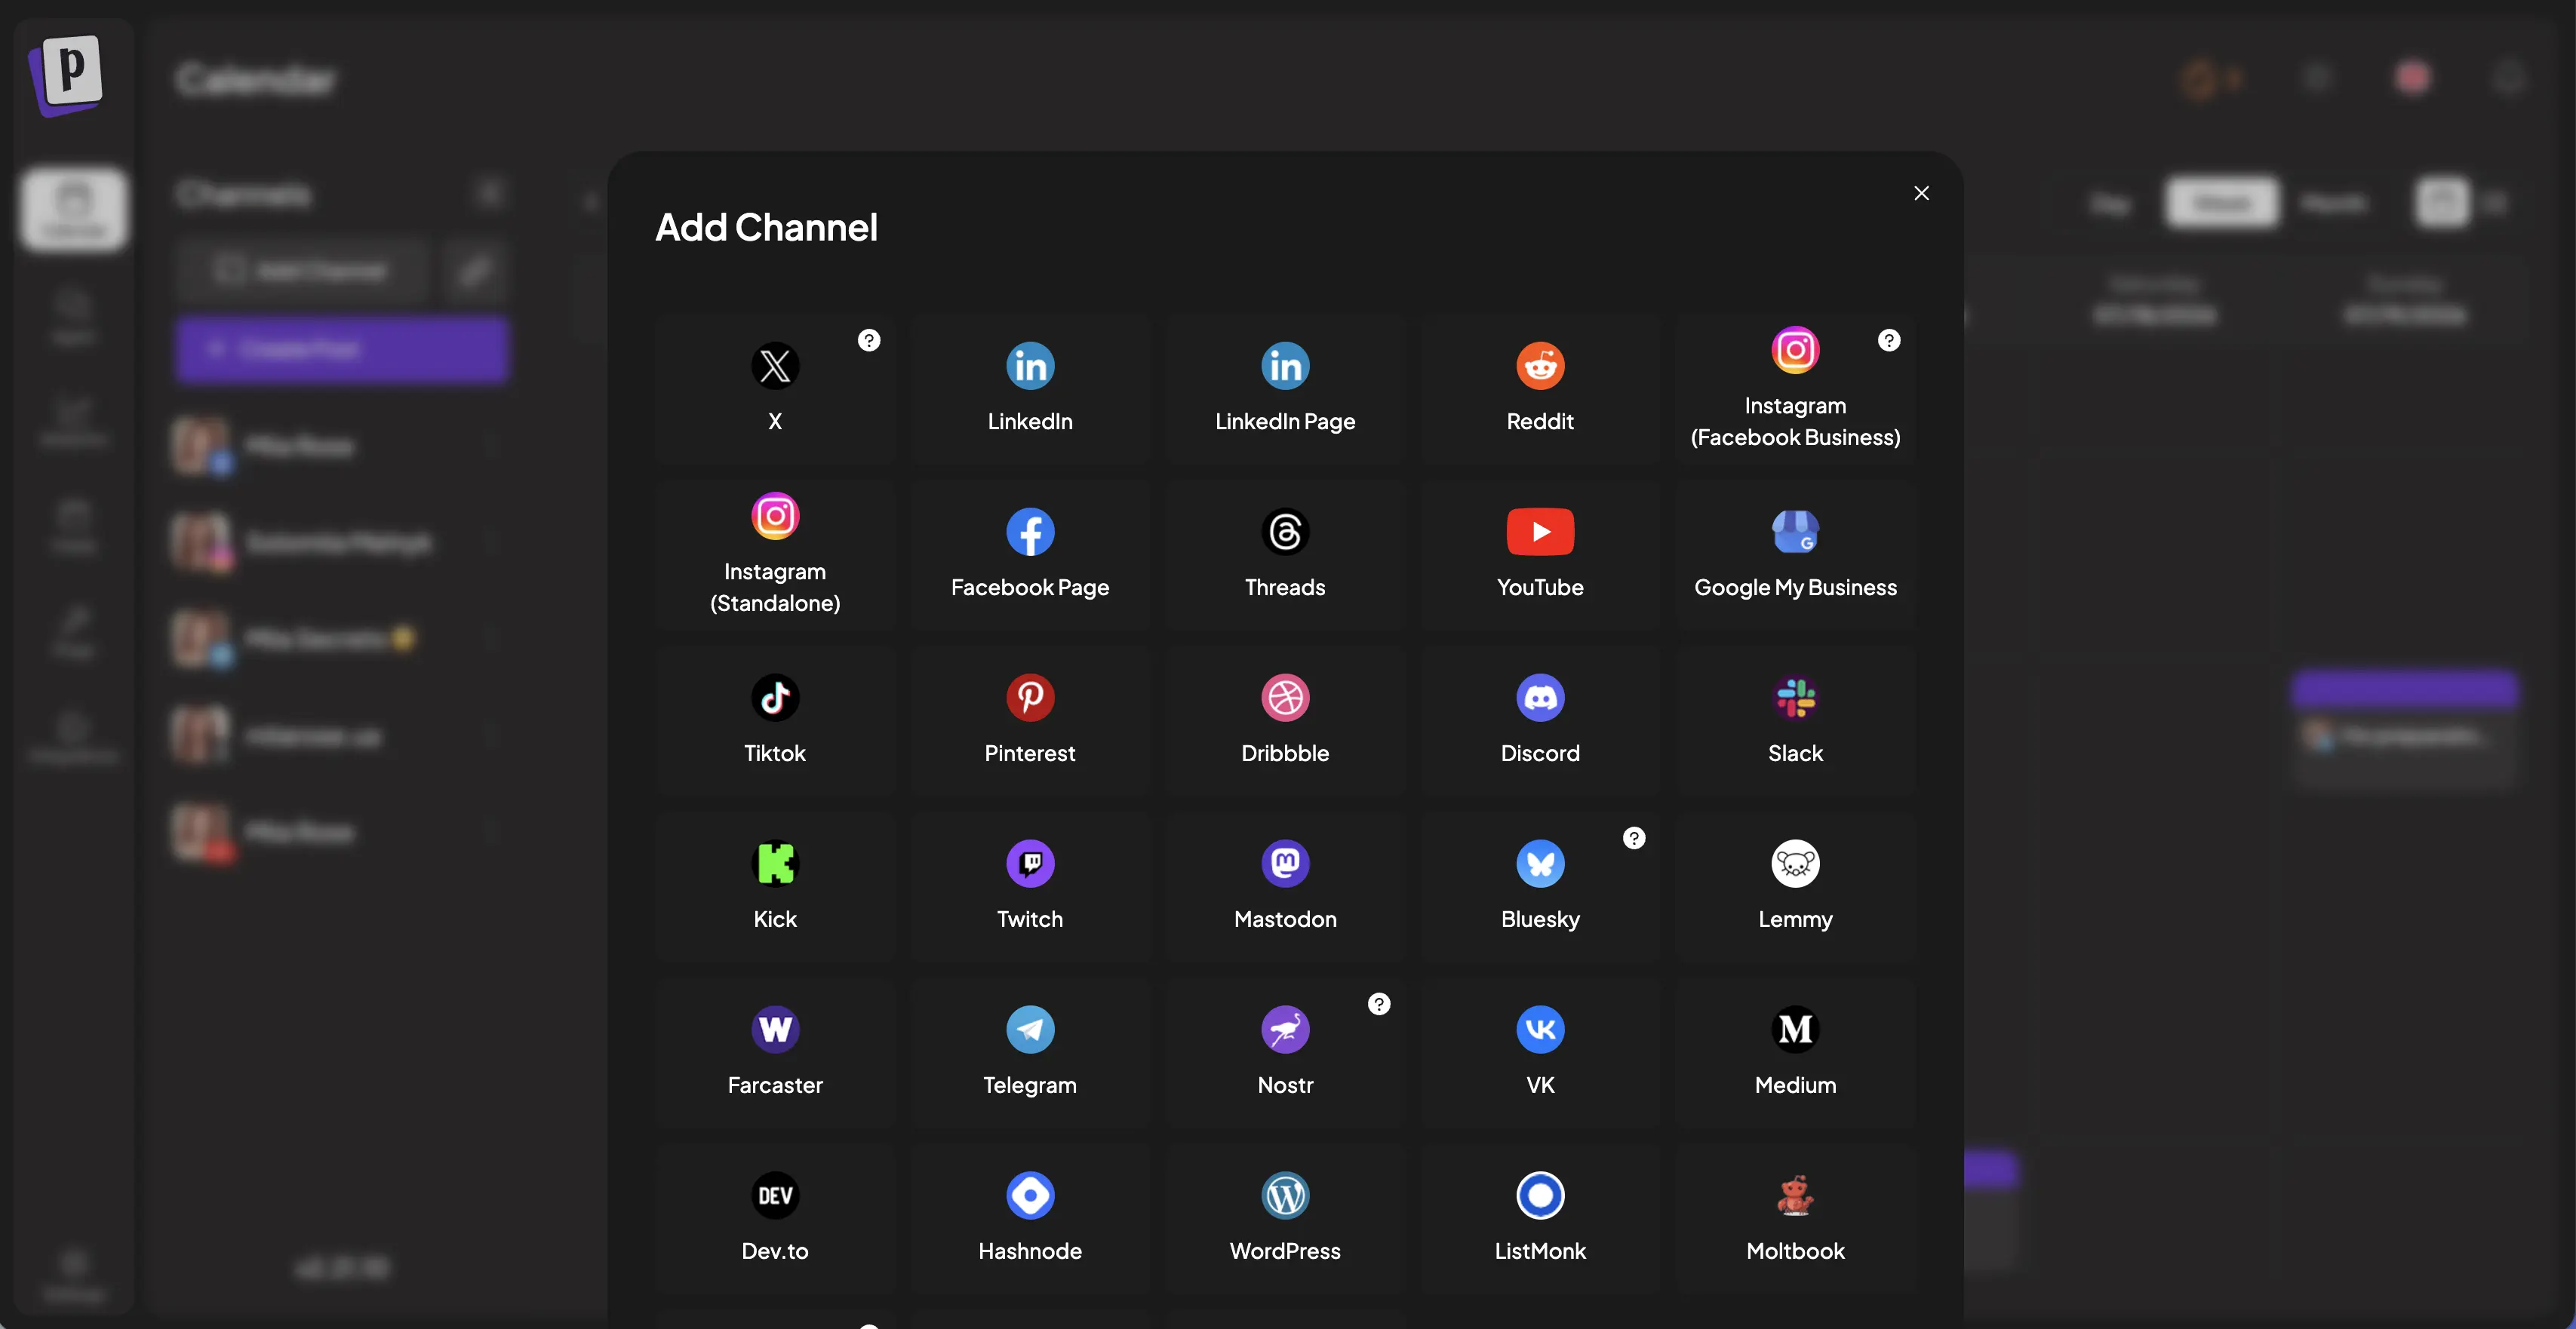Select the Tiktok channel

(775, 721)
